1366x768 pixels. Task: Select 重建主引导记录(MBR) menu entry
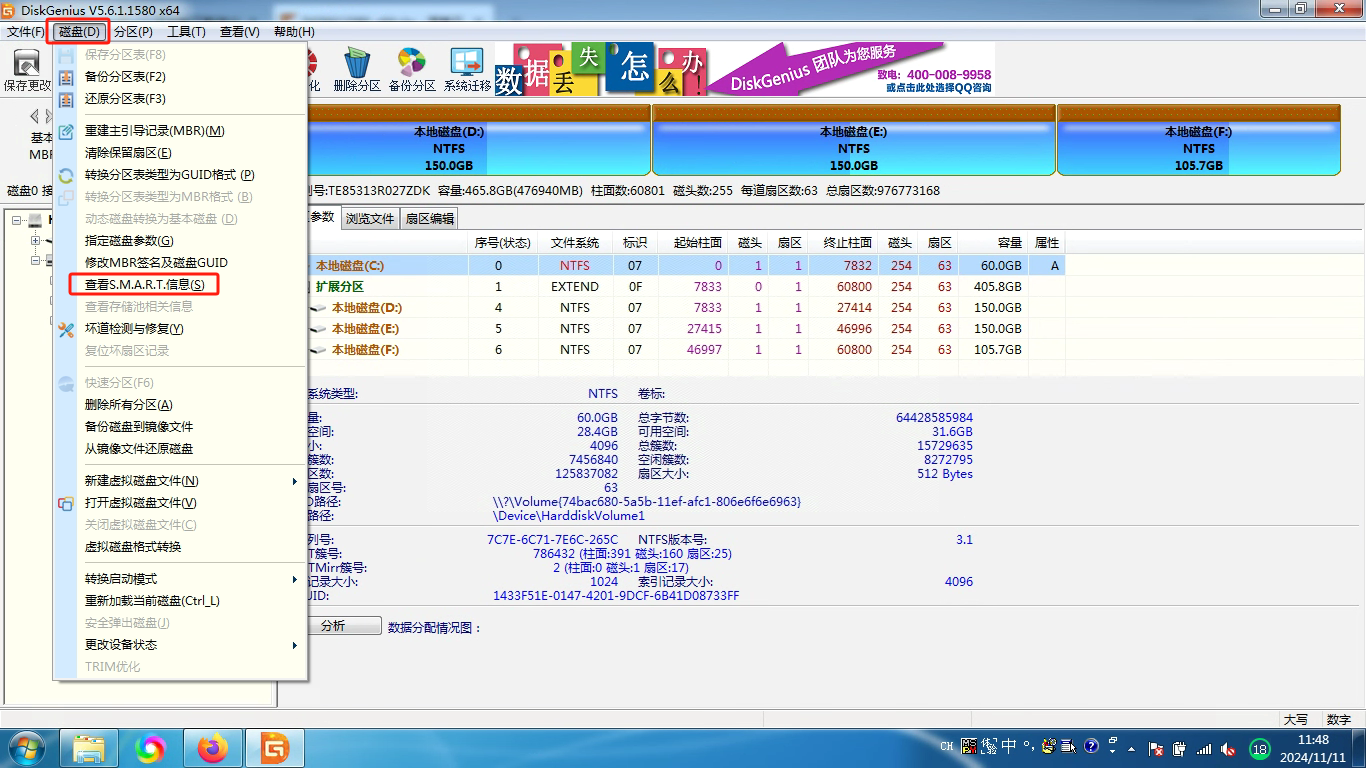click(155, 130)
